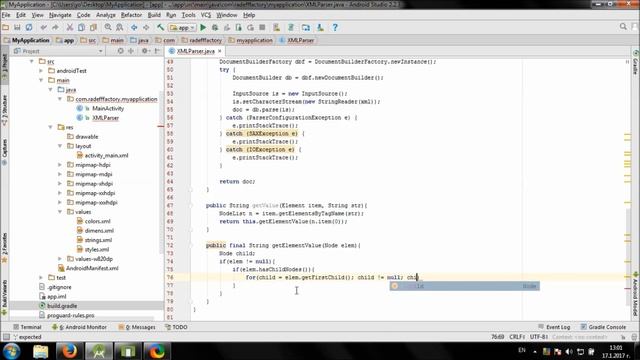Screen dimensions: 640x360
Task: Click the Redo toolbar arrow
Action: 55,27
